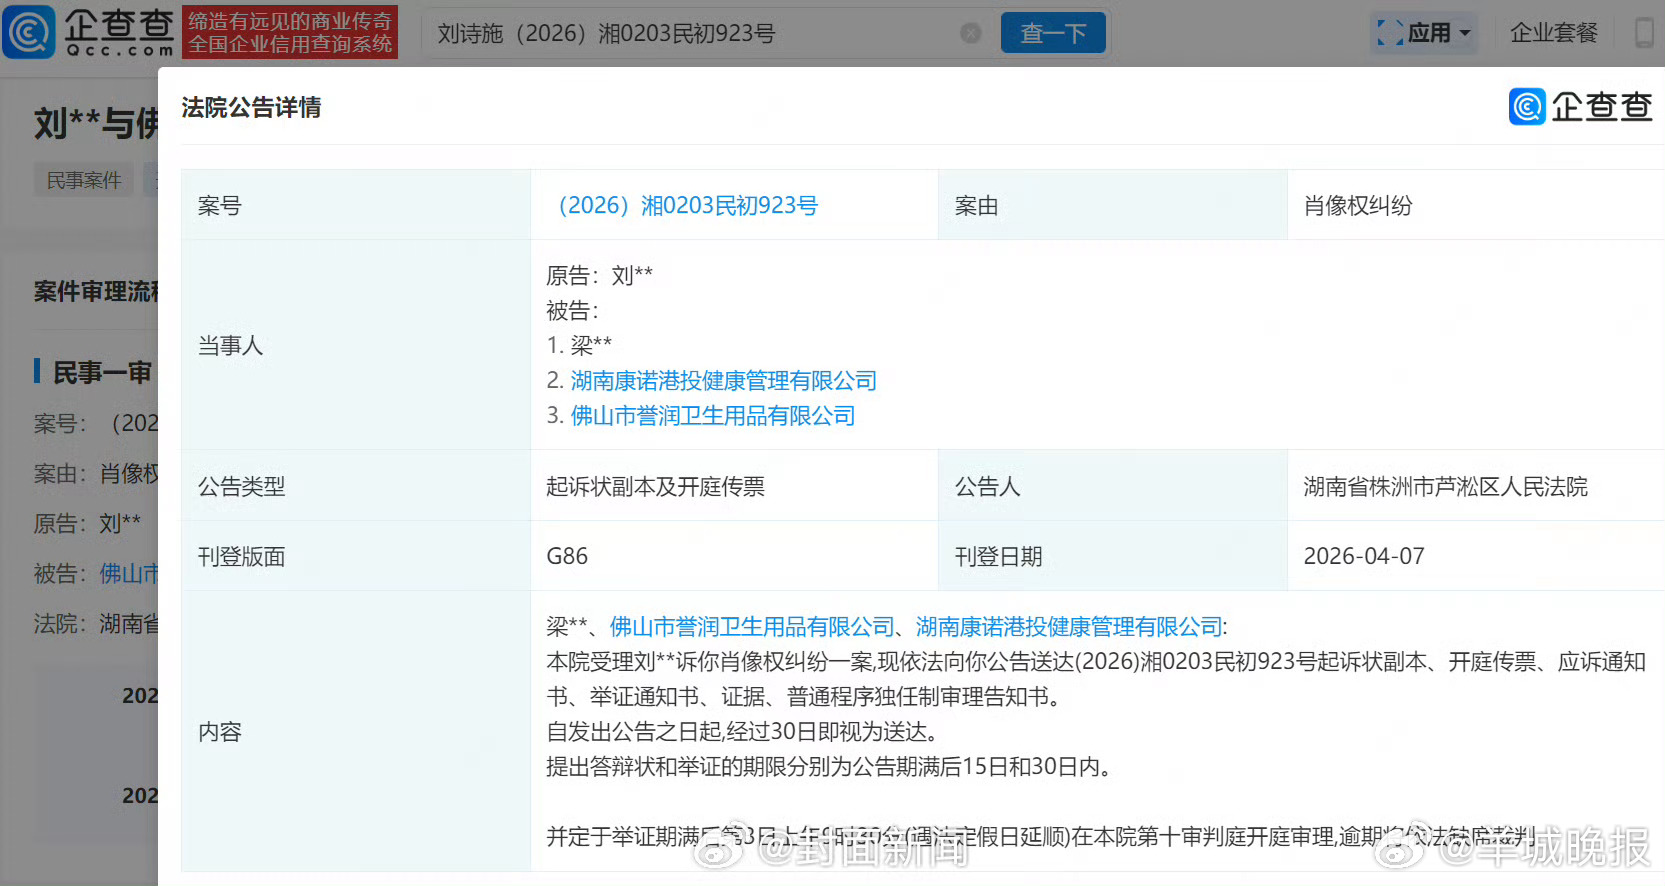Select the 公告类型 label cell
This screenshot has height=886, width=1665.
tap(355, 486)
